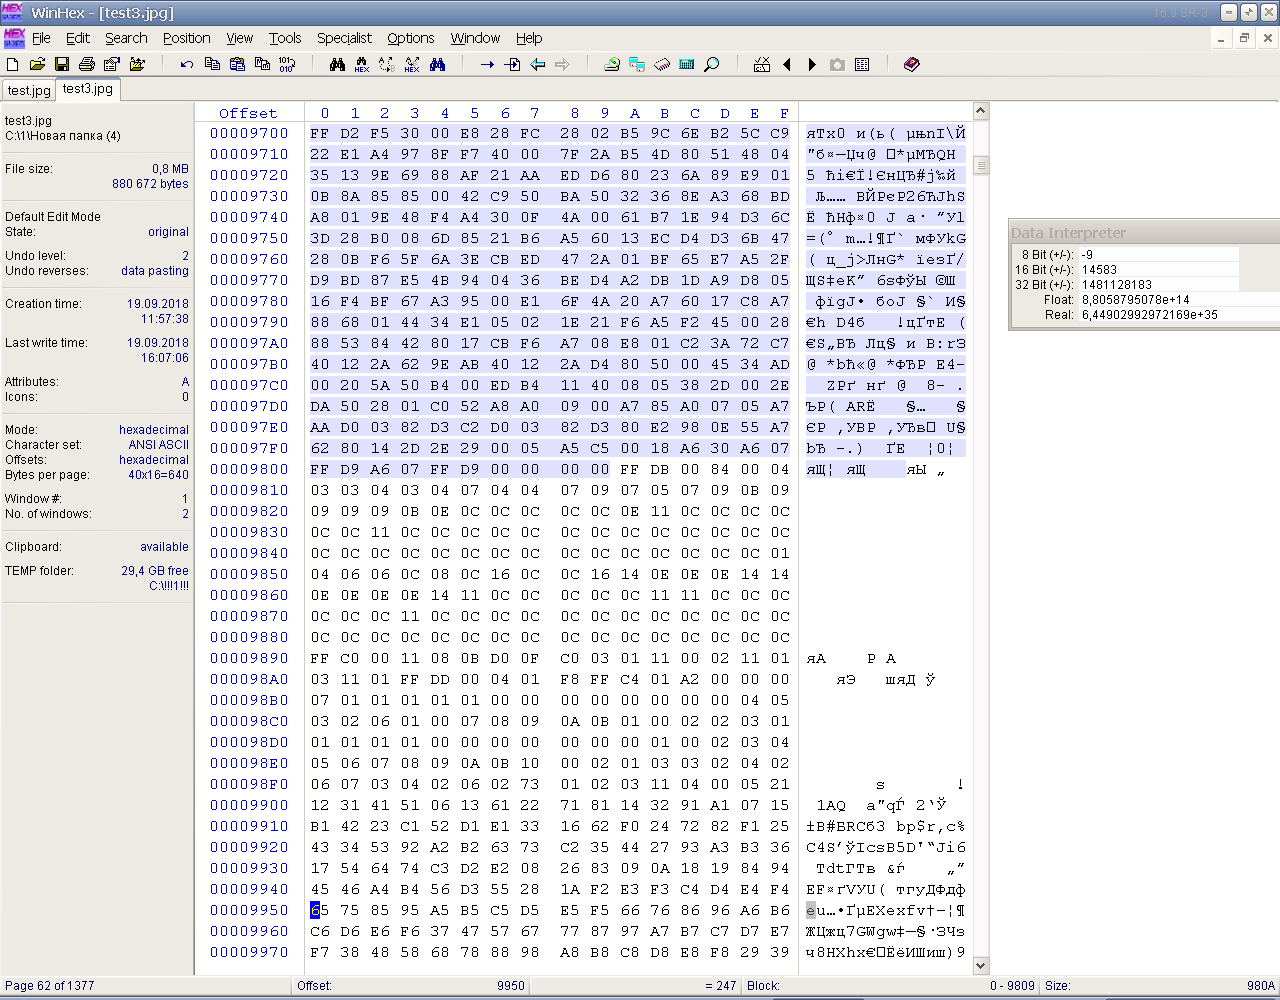Viewport: 1280px width, 1000px height.
Task: Click the Offset value 9950 in the status bar
Action: pos(510,986)
